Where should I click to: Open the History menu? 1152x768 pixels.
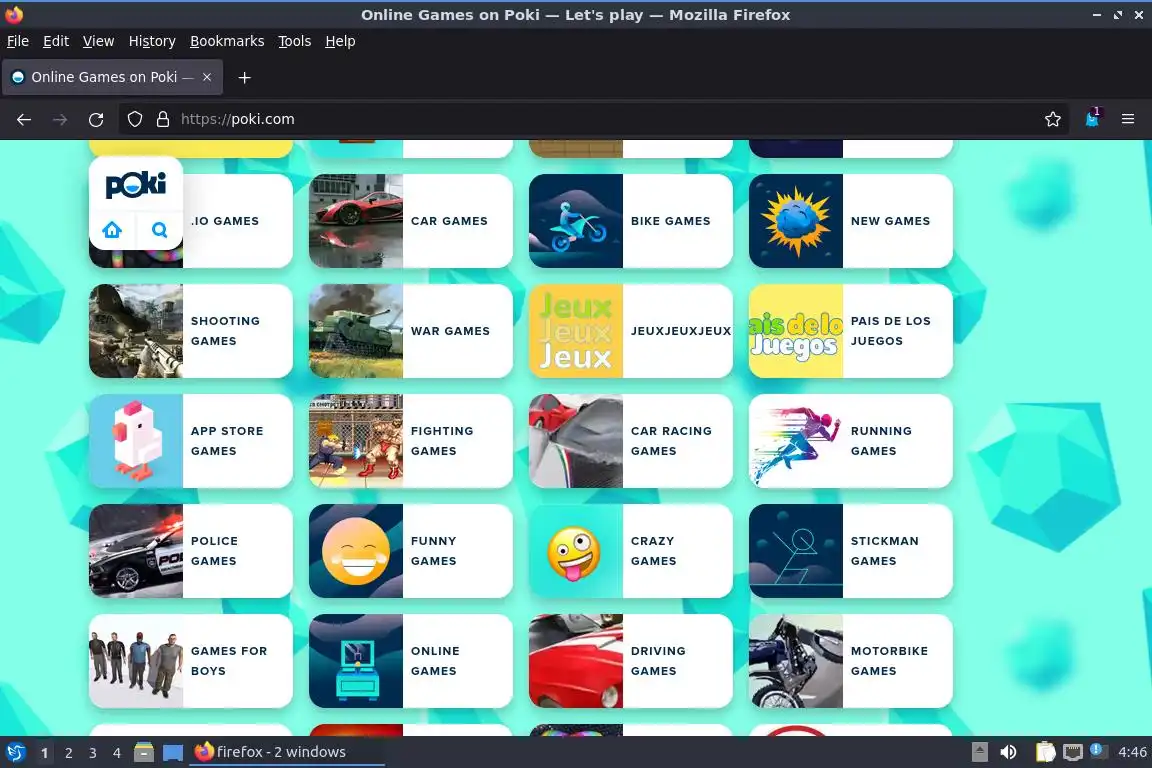coord(152,41)
